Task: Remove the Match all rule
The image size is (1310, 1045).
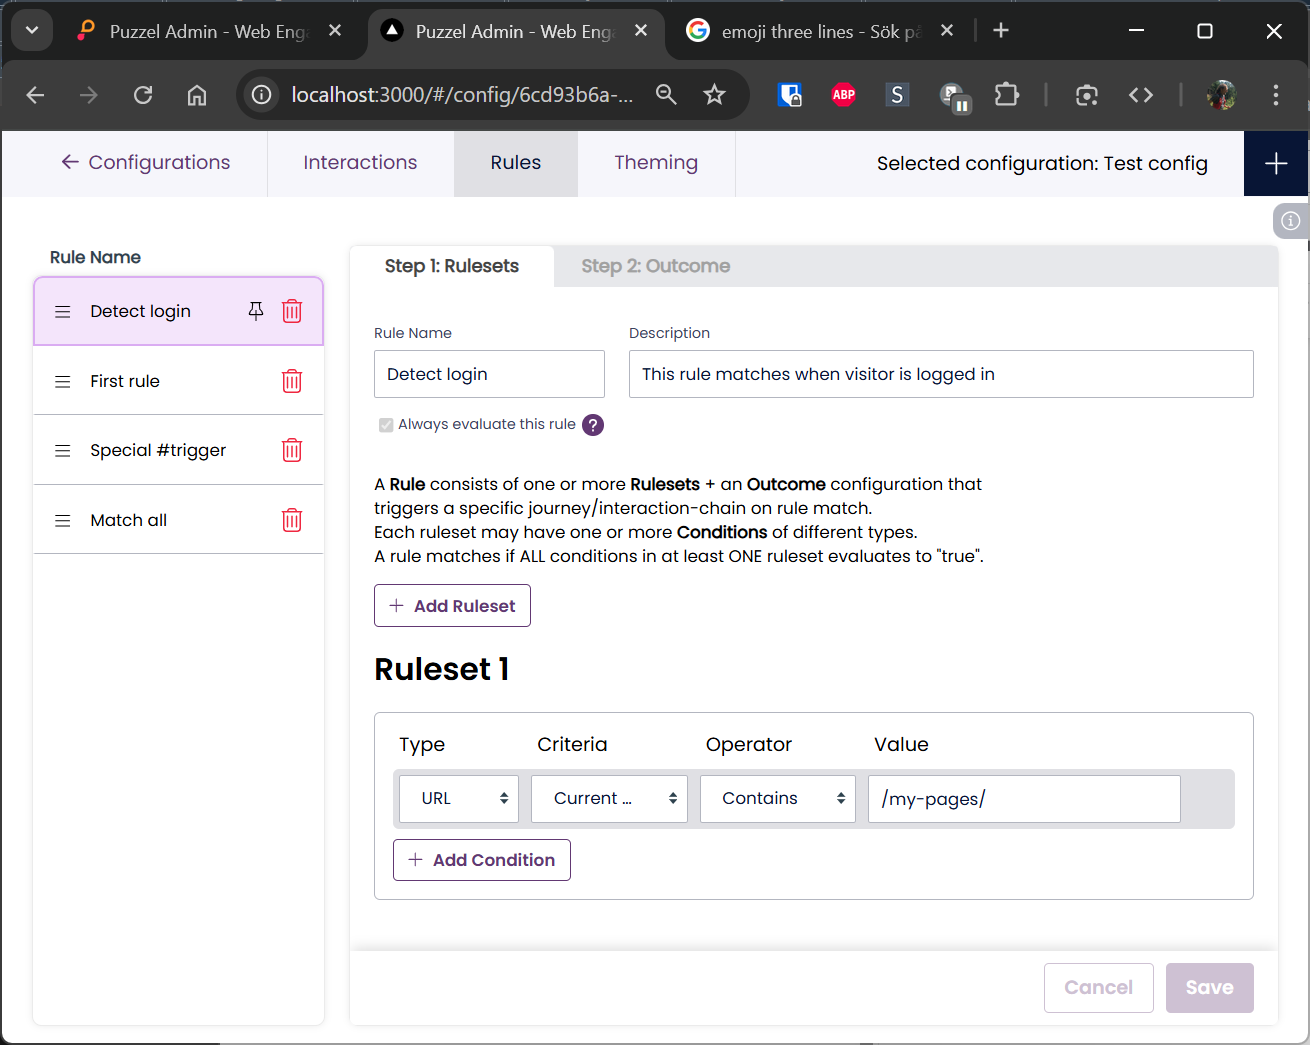Action: 292,520
